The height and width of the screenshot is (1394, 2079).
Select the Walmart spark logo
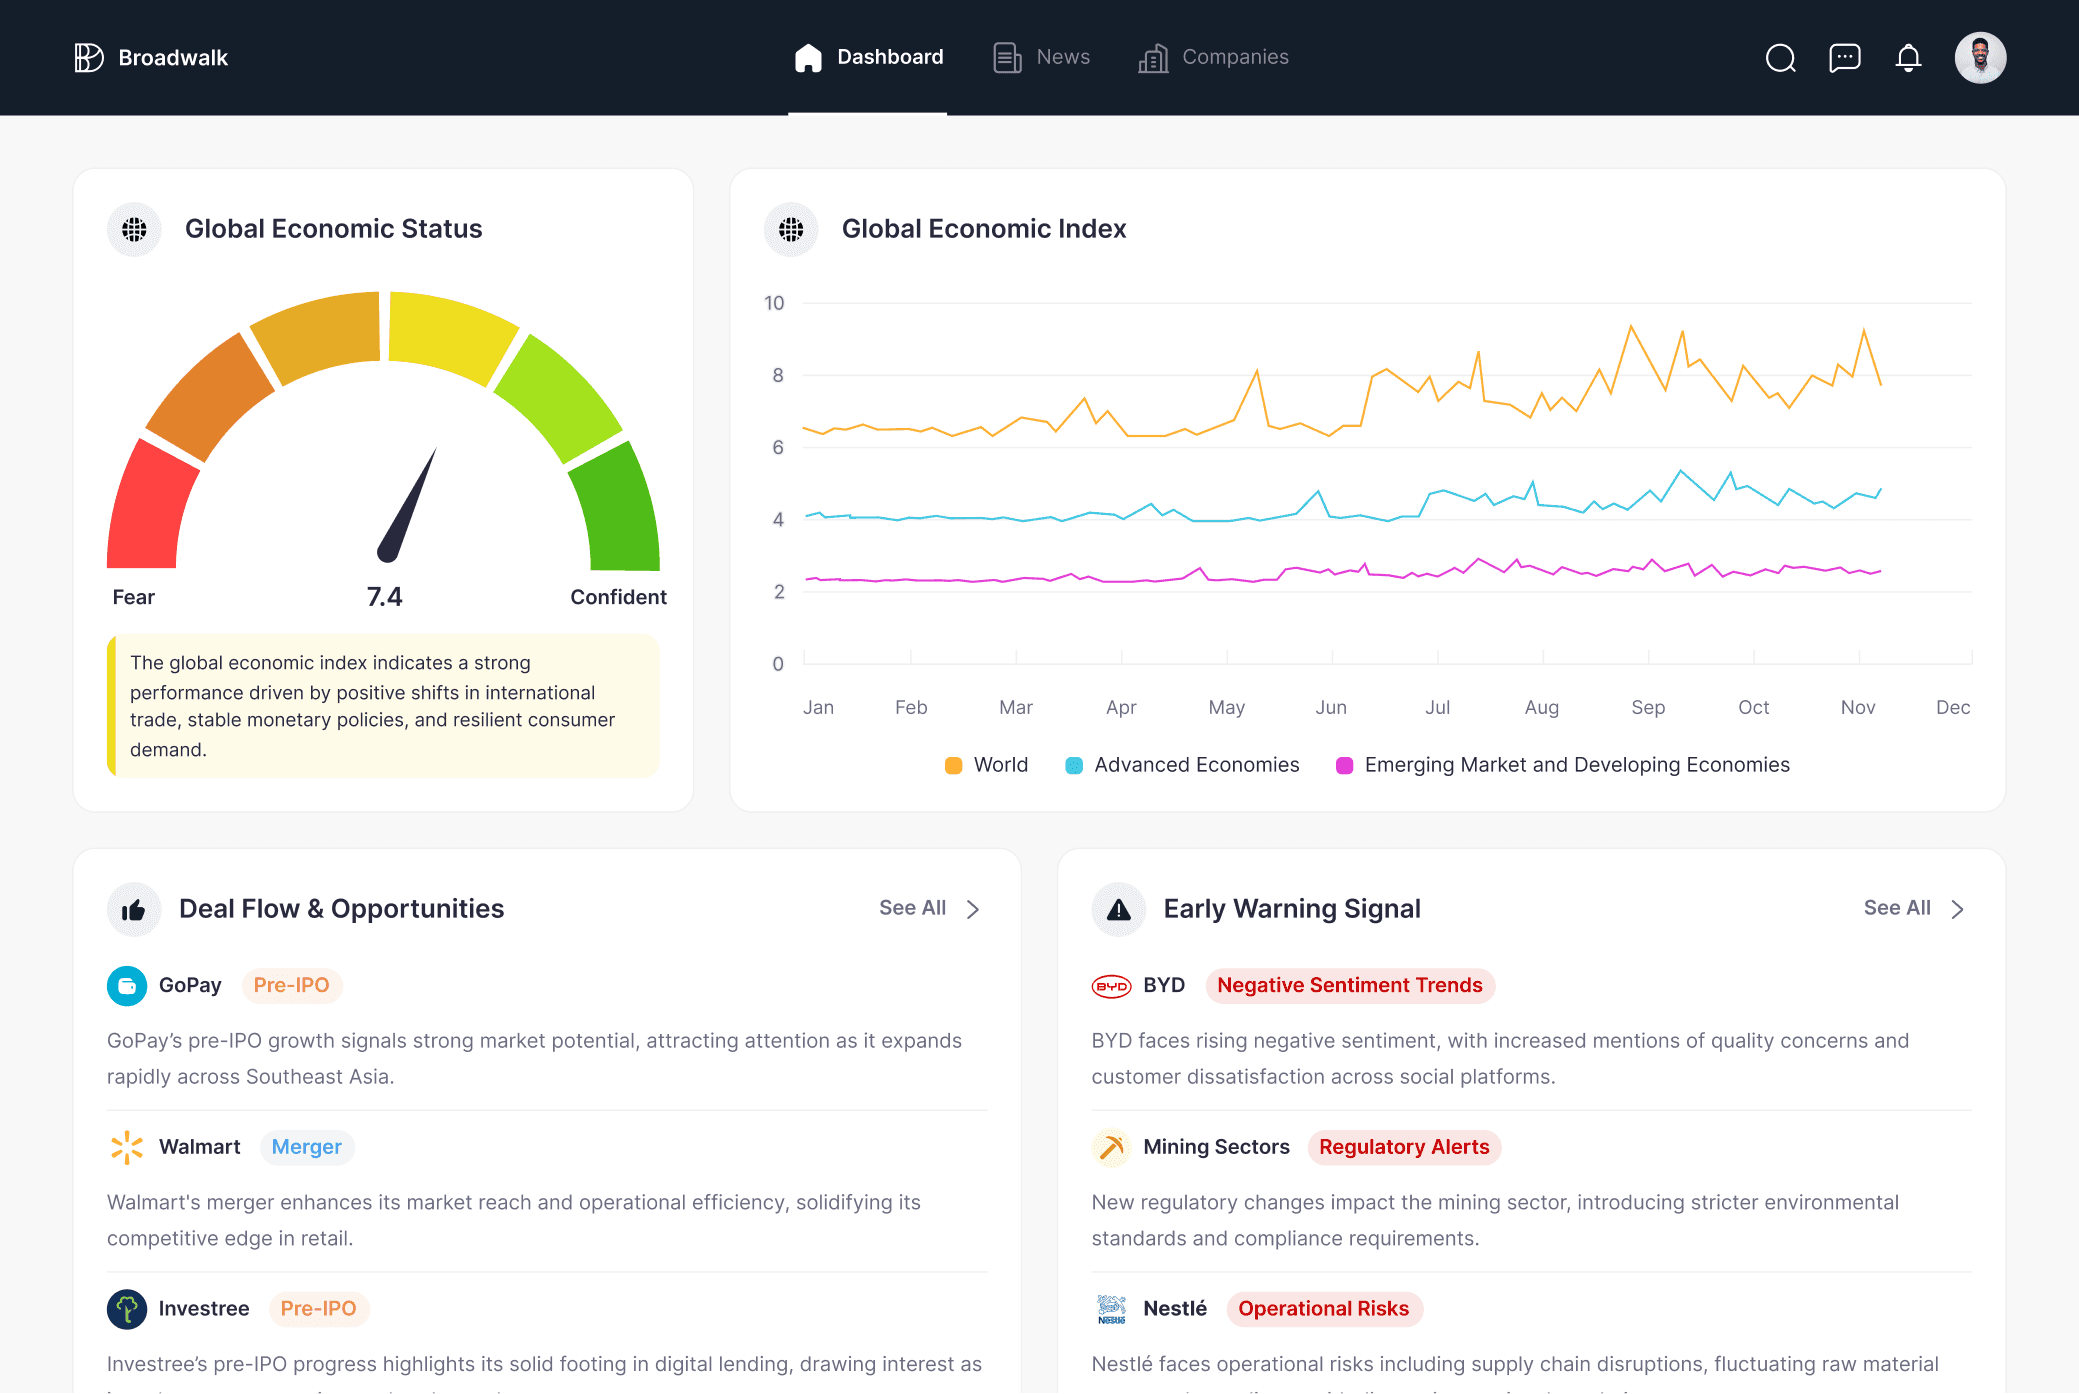pyautogui.click(x=127, y=1147)
